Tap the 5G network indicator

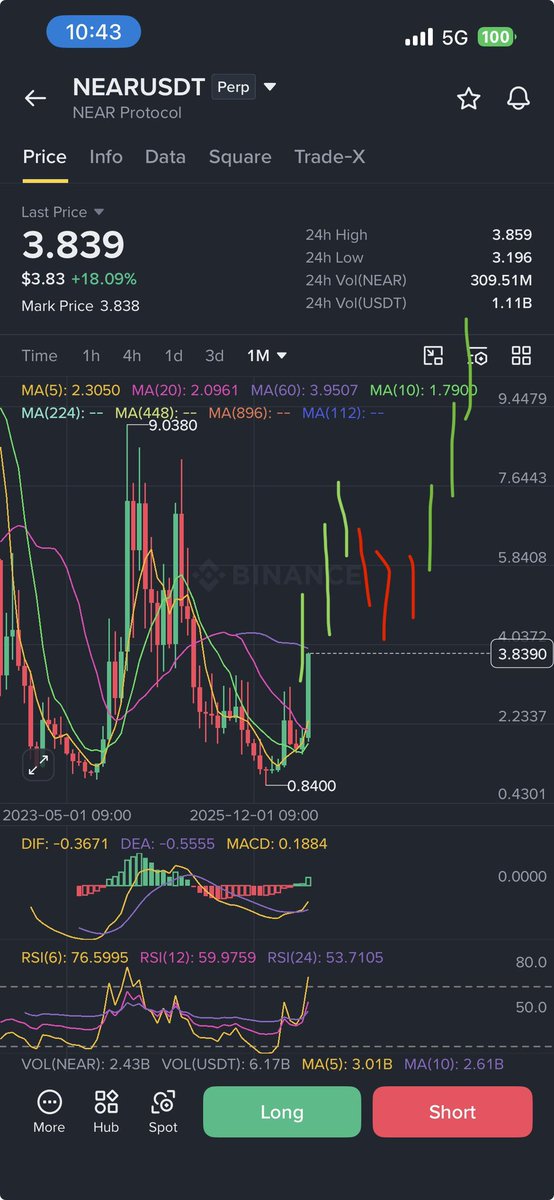tap(455, 37)
